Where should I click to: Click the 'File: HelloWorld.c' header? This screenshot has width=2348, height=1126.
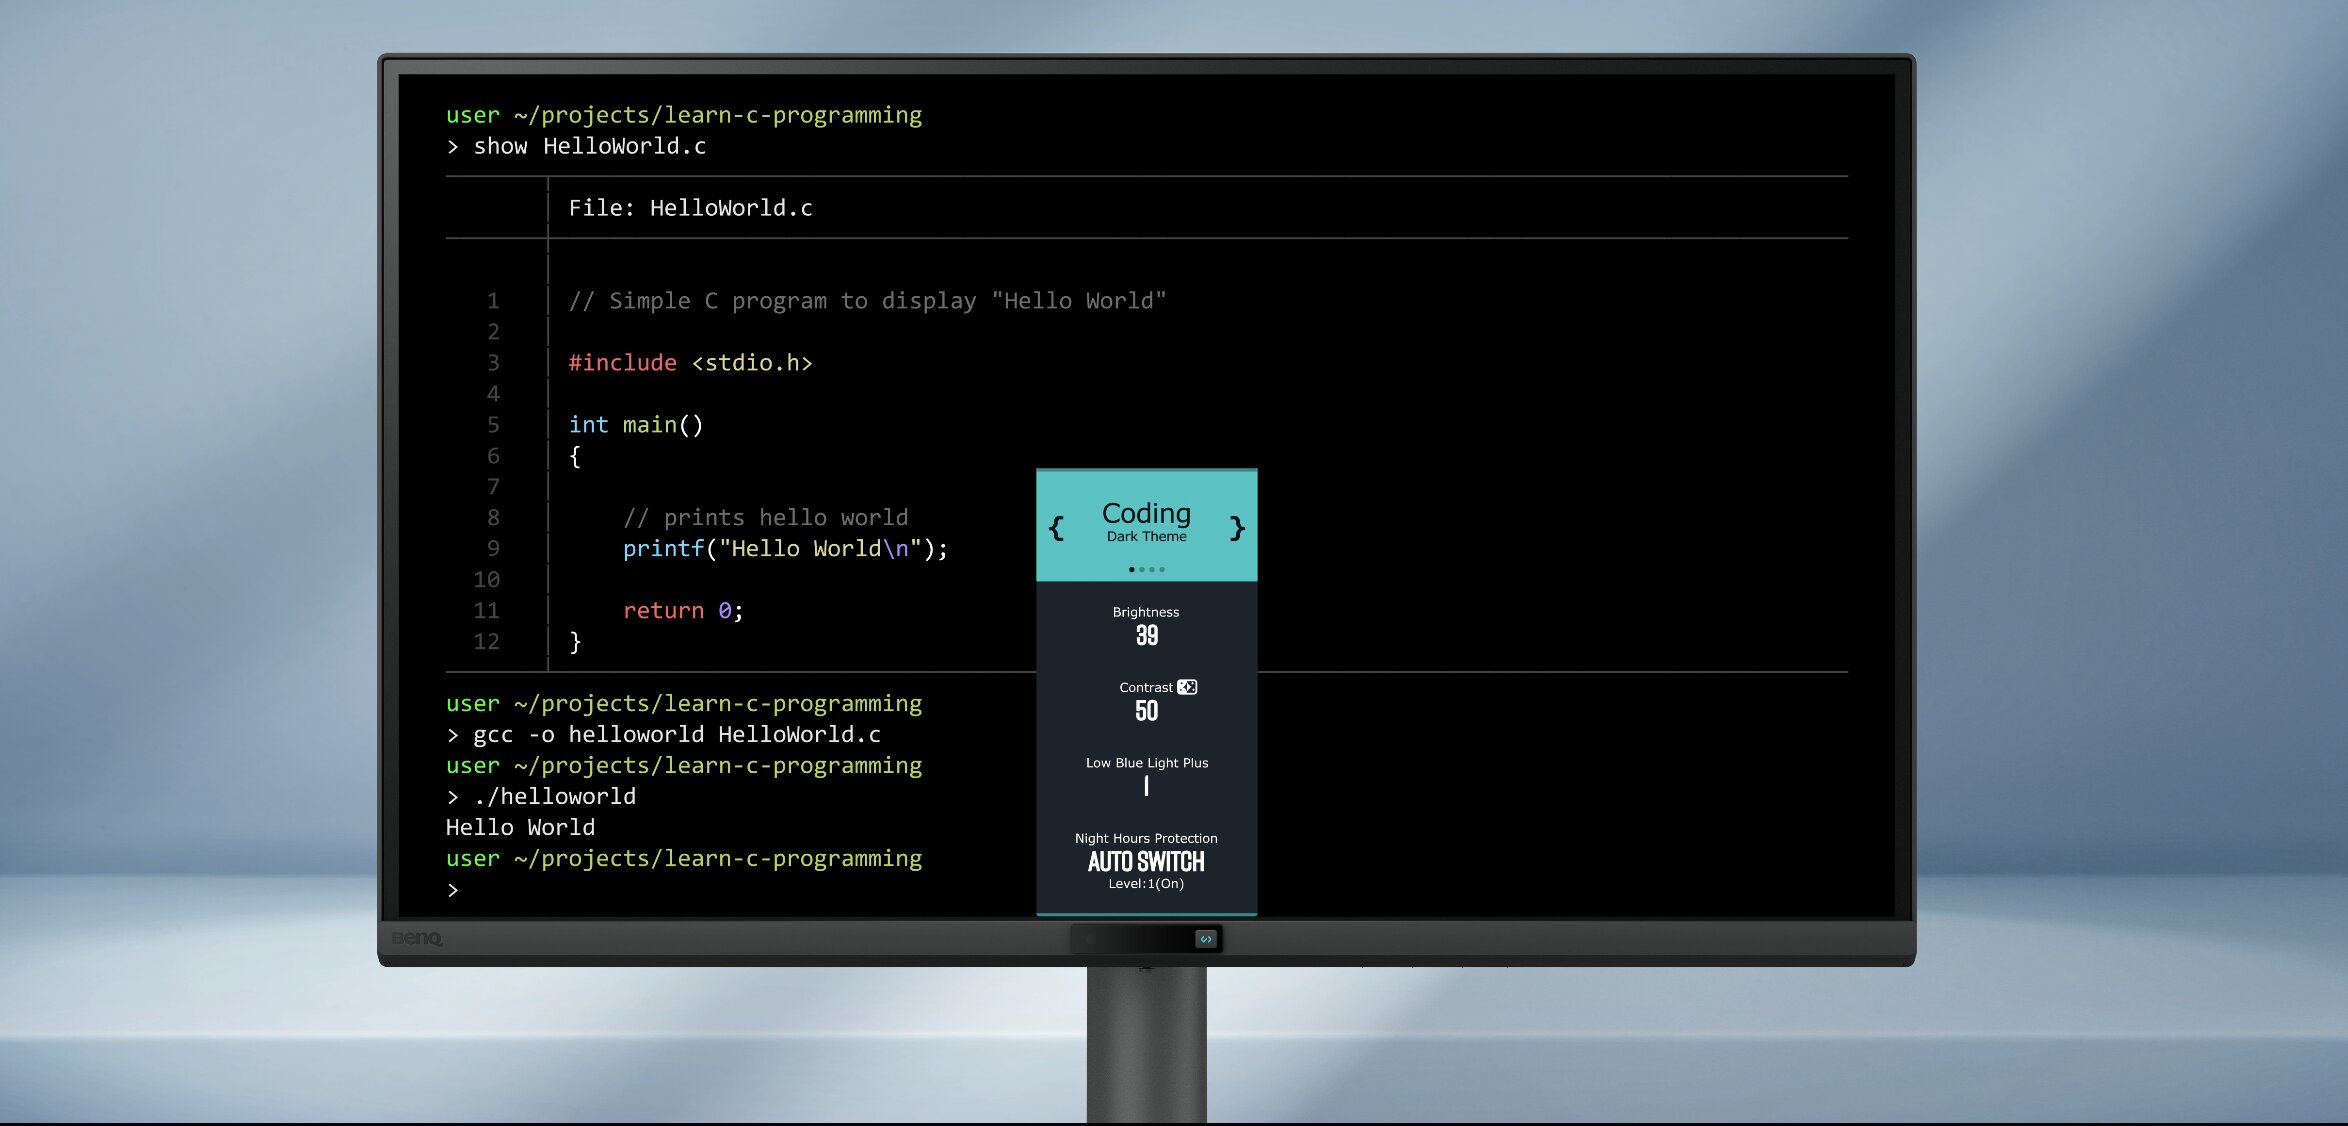(690, 208)
